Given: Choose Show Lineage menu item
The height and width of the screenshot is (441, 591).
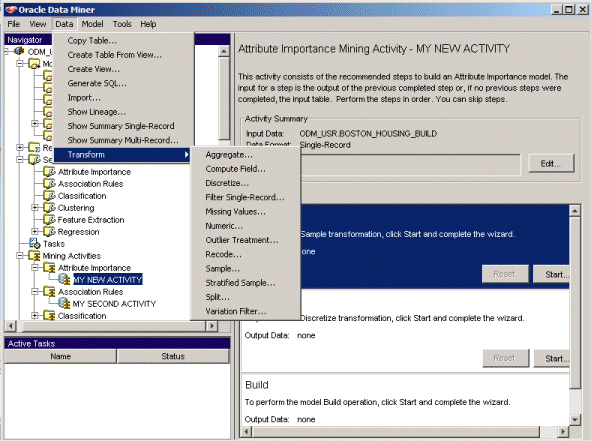Looking at the screenshot, I should [124, 112].
